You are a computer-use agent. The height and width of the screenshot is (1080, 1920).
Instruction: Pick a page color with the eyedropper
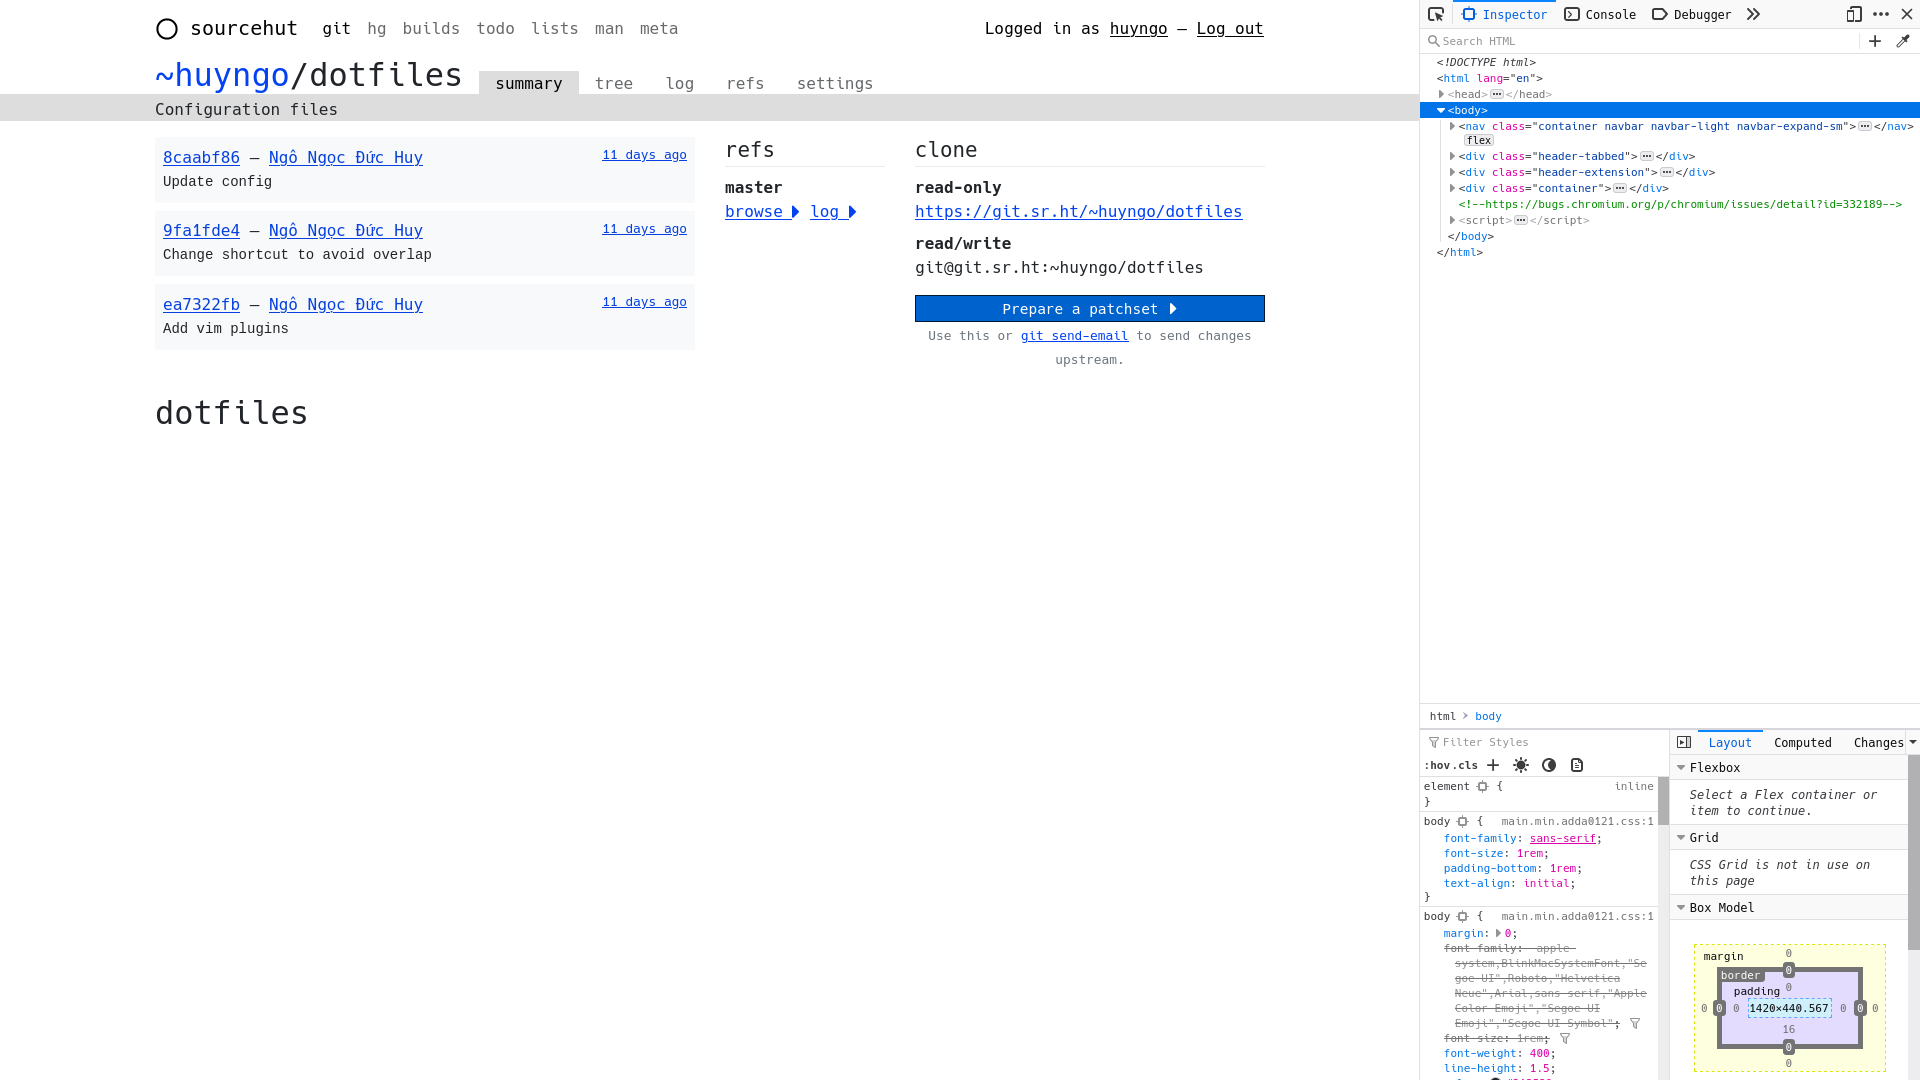1903,41
